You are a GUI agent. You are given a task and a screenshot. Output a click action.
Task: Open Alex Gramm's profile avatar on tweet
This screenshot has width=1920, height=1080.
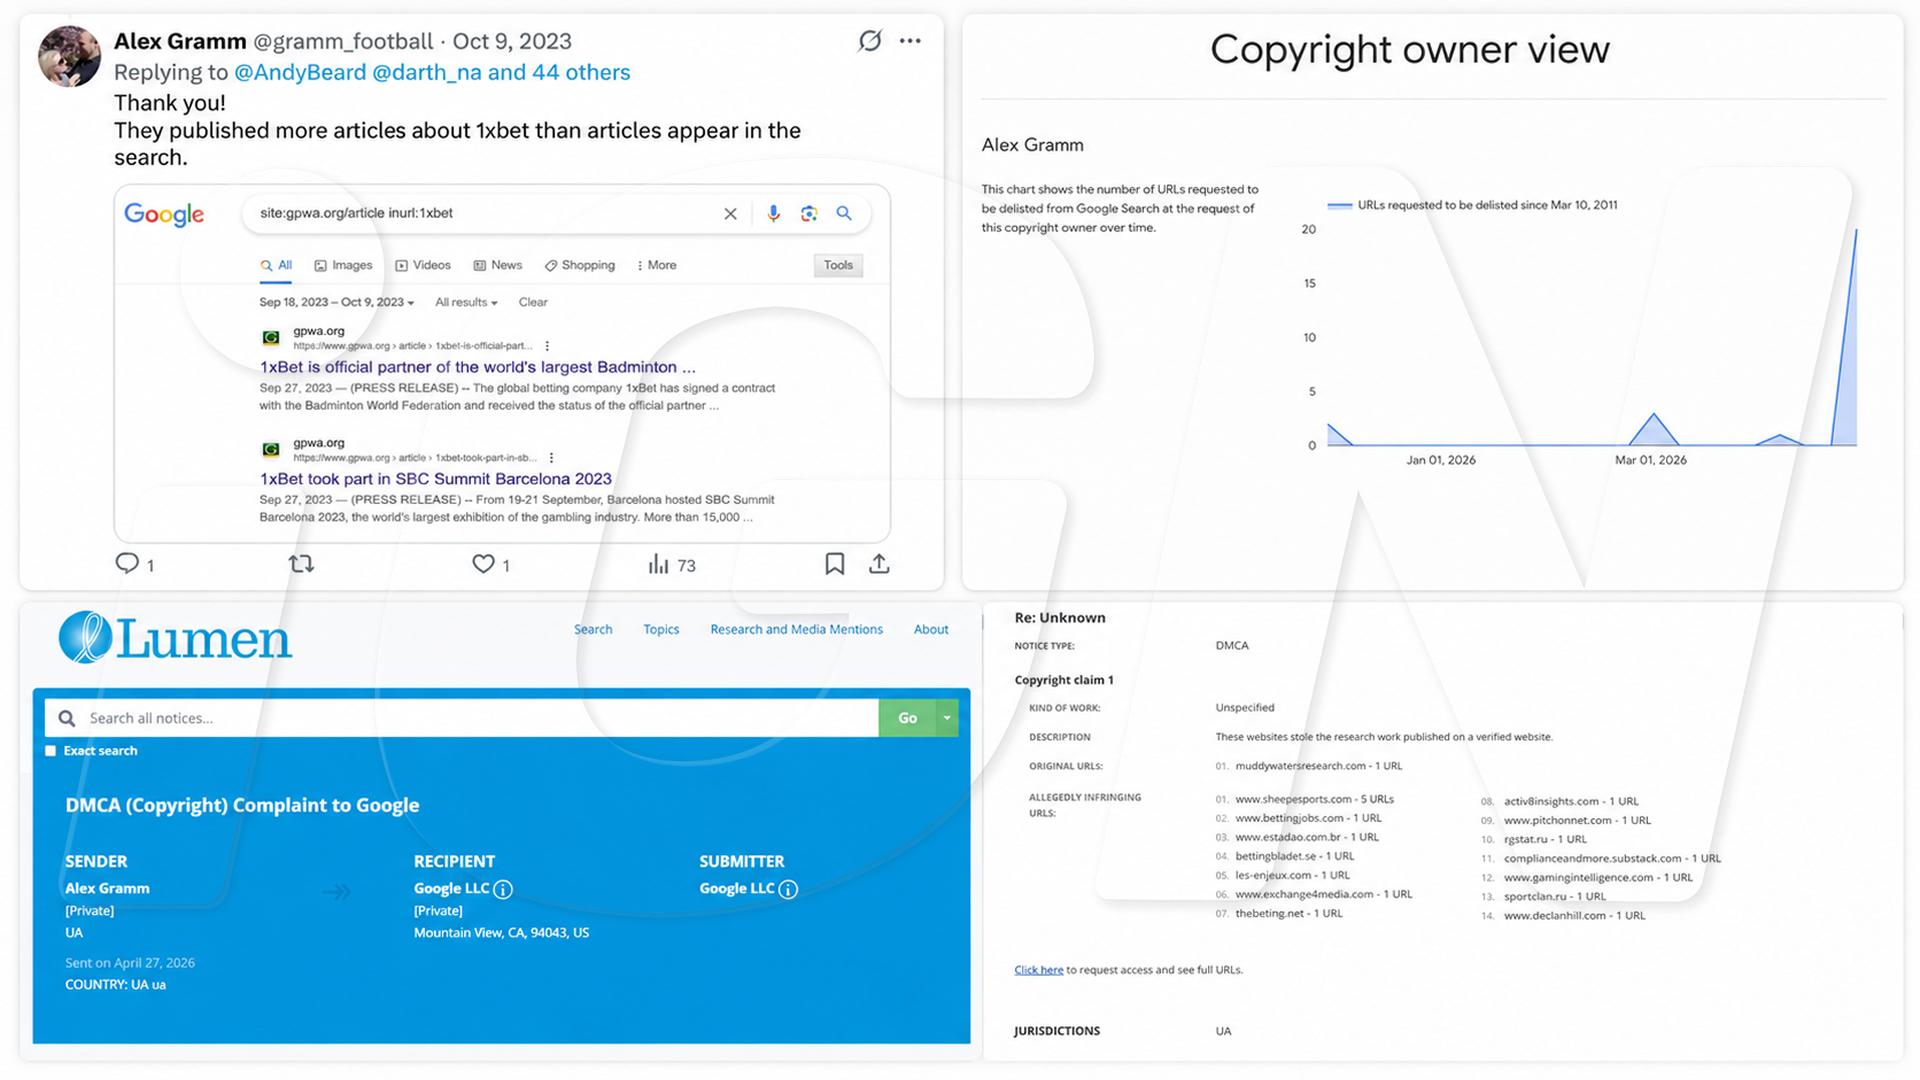click(x=69, y=57)
